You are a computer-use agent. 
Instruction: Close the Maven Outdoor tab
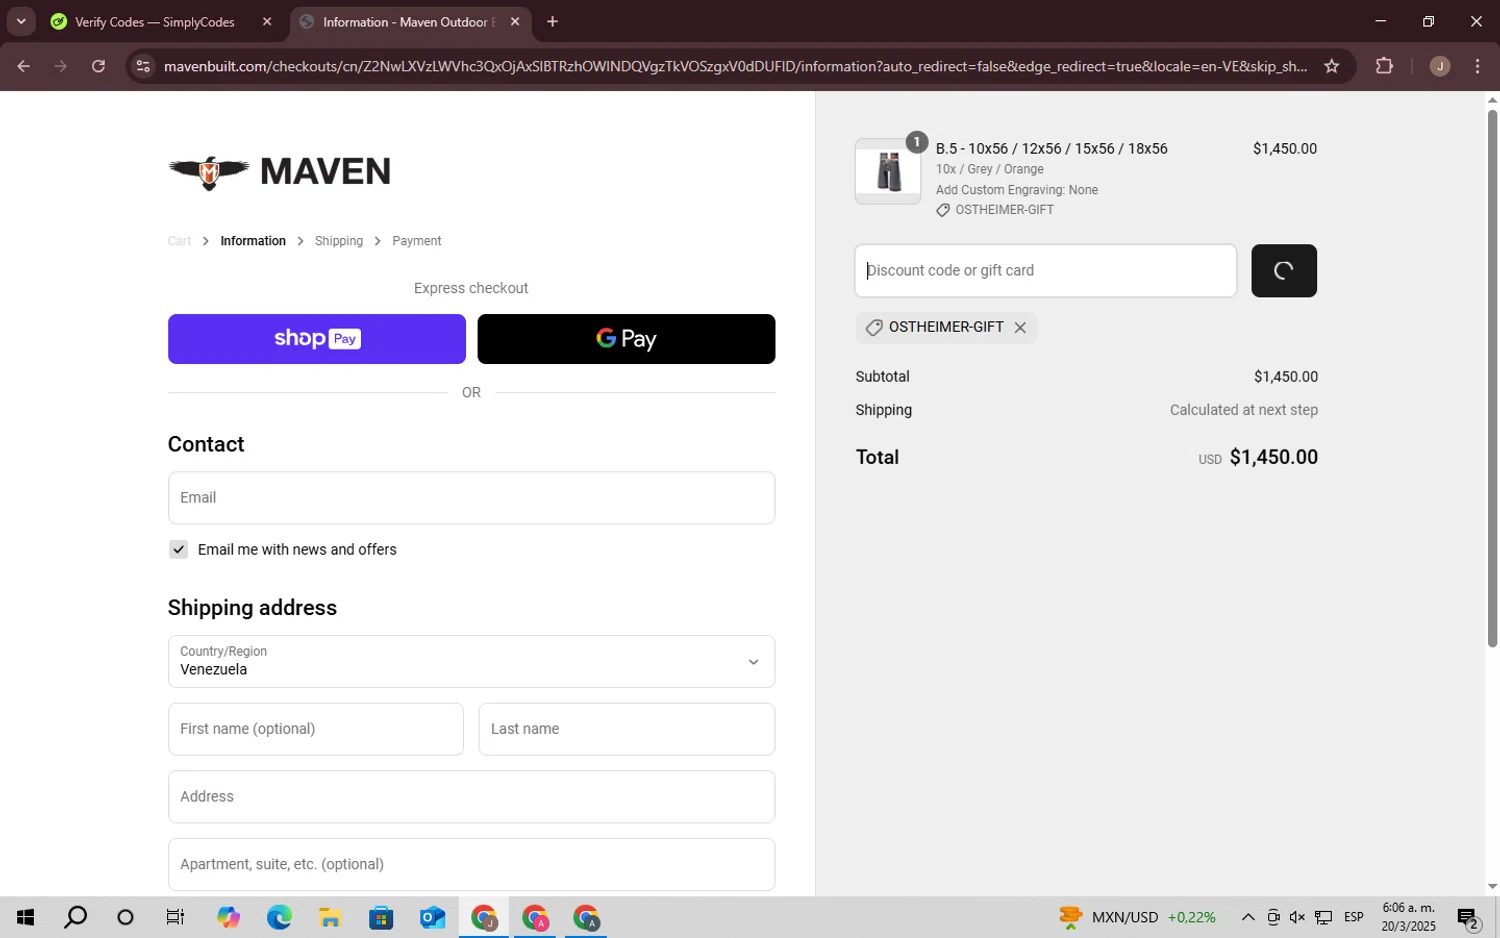(515, 22)
